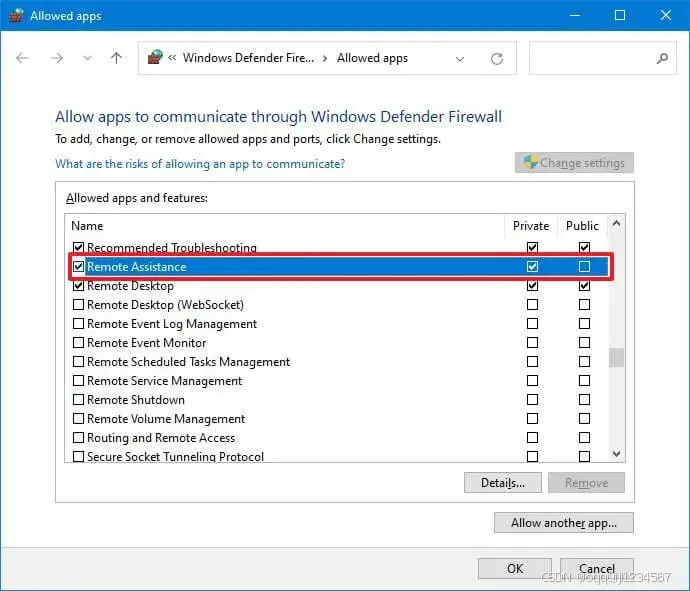Check Private for Remote Event Monitor

(x=532, y=342)
